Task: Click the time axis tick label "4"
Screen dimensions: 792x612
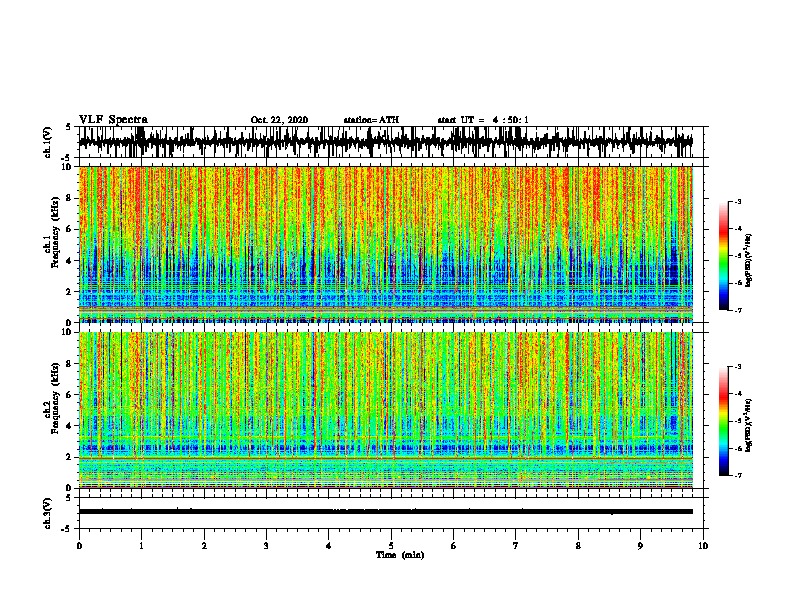Action: tap(329, 546)
